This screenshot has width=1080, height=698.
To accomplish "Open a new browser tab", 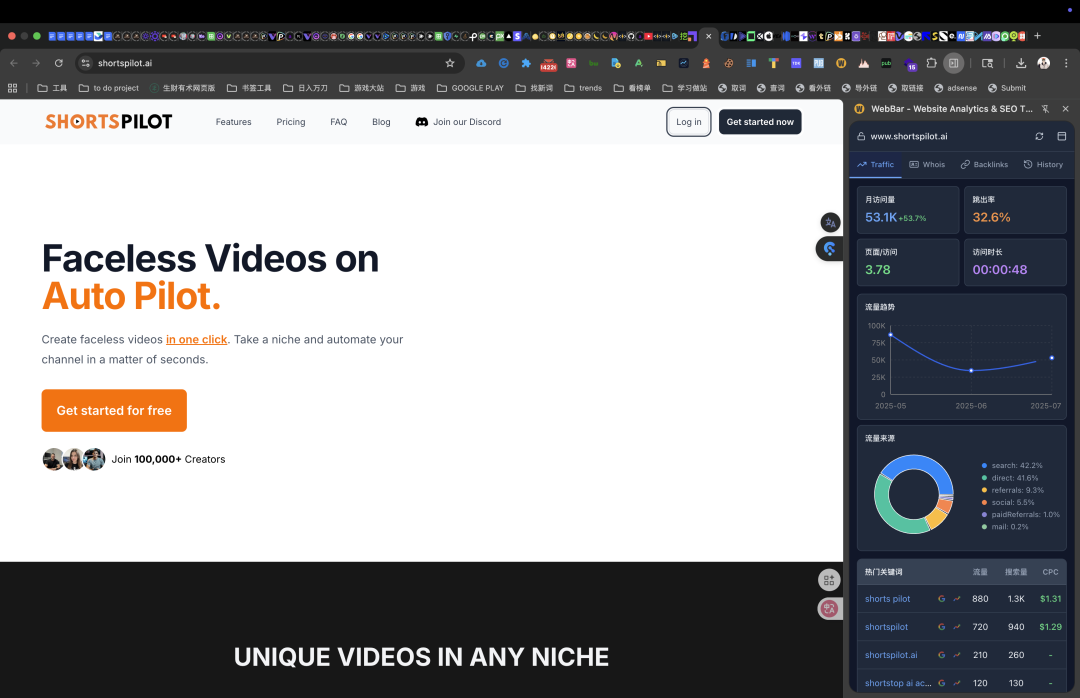I will pos(1037,36).
